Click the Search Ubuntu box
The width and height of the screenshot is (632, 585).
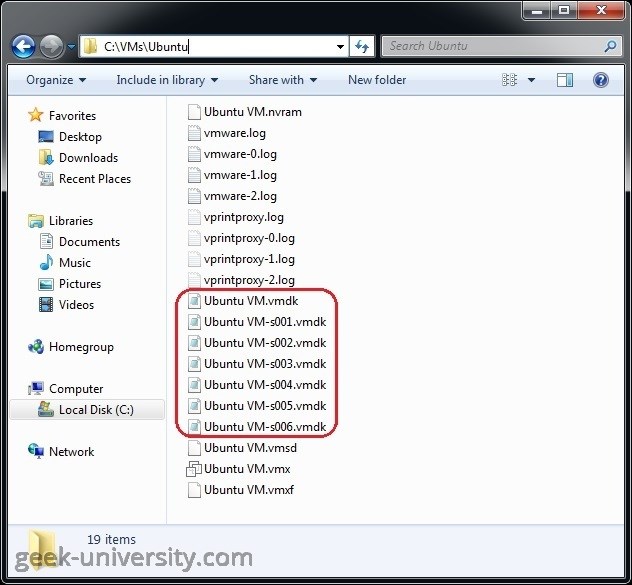pyautogui.click(x=501, y=46)
